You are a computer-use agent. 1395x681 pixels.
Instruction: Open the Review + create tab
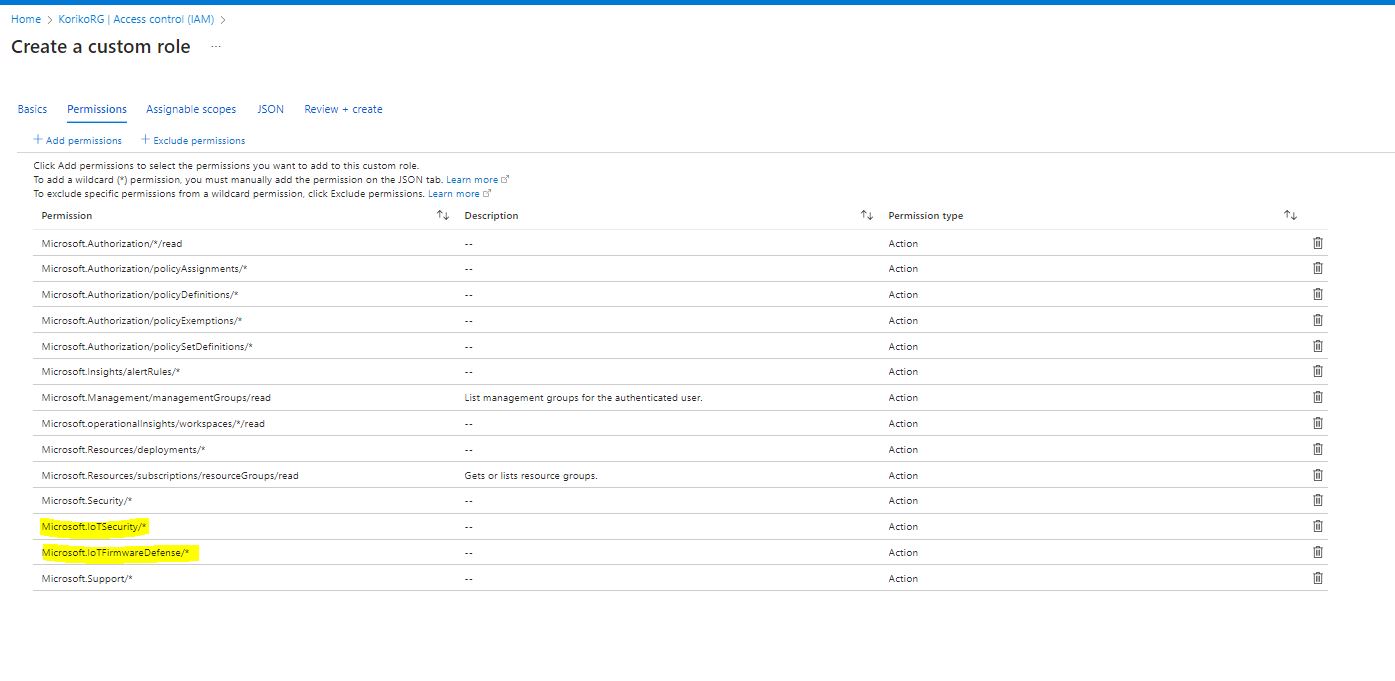pyautogui.click(x=343, y=109)
